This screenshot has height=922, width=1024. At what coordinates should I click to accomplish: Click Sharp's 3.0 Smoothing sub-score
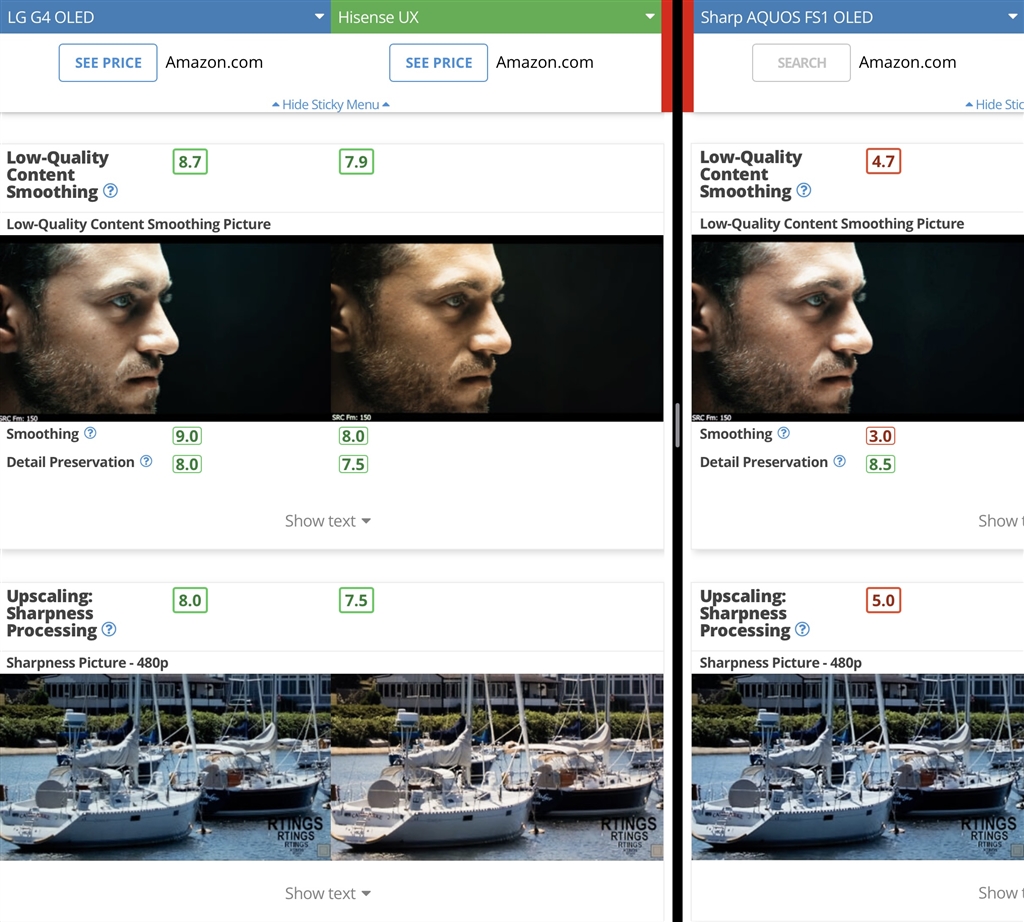(x=880, y=436)
